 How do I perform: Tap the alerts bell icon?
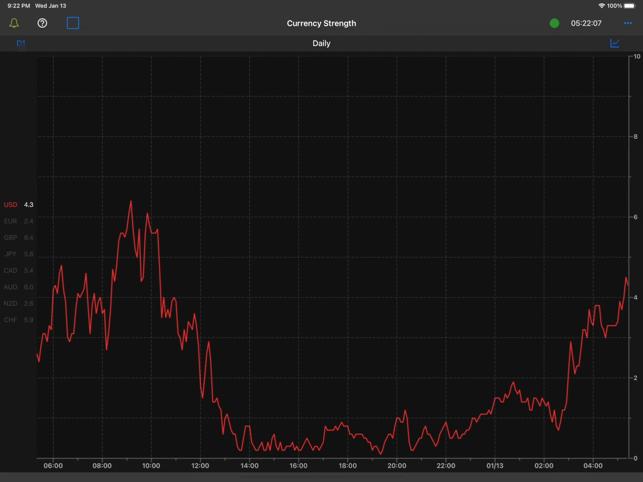[x=14, y=23]
